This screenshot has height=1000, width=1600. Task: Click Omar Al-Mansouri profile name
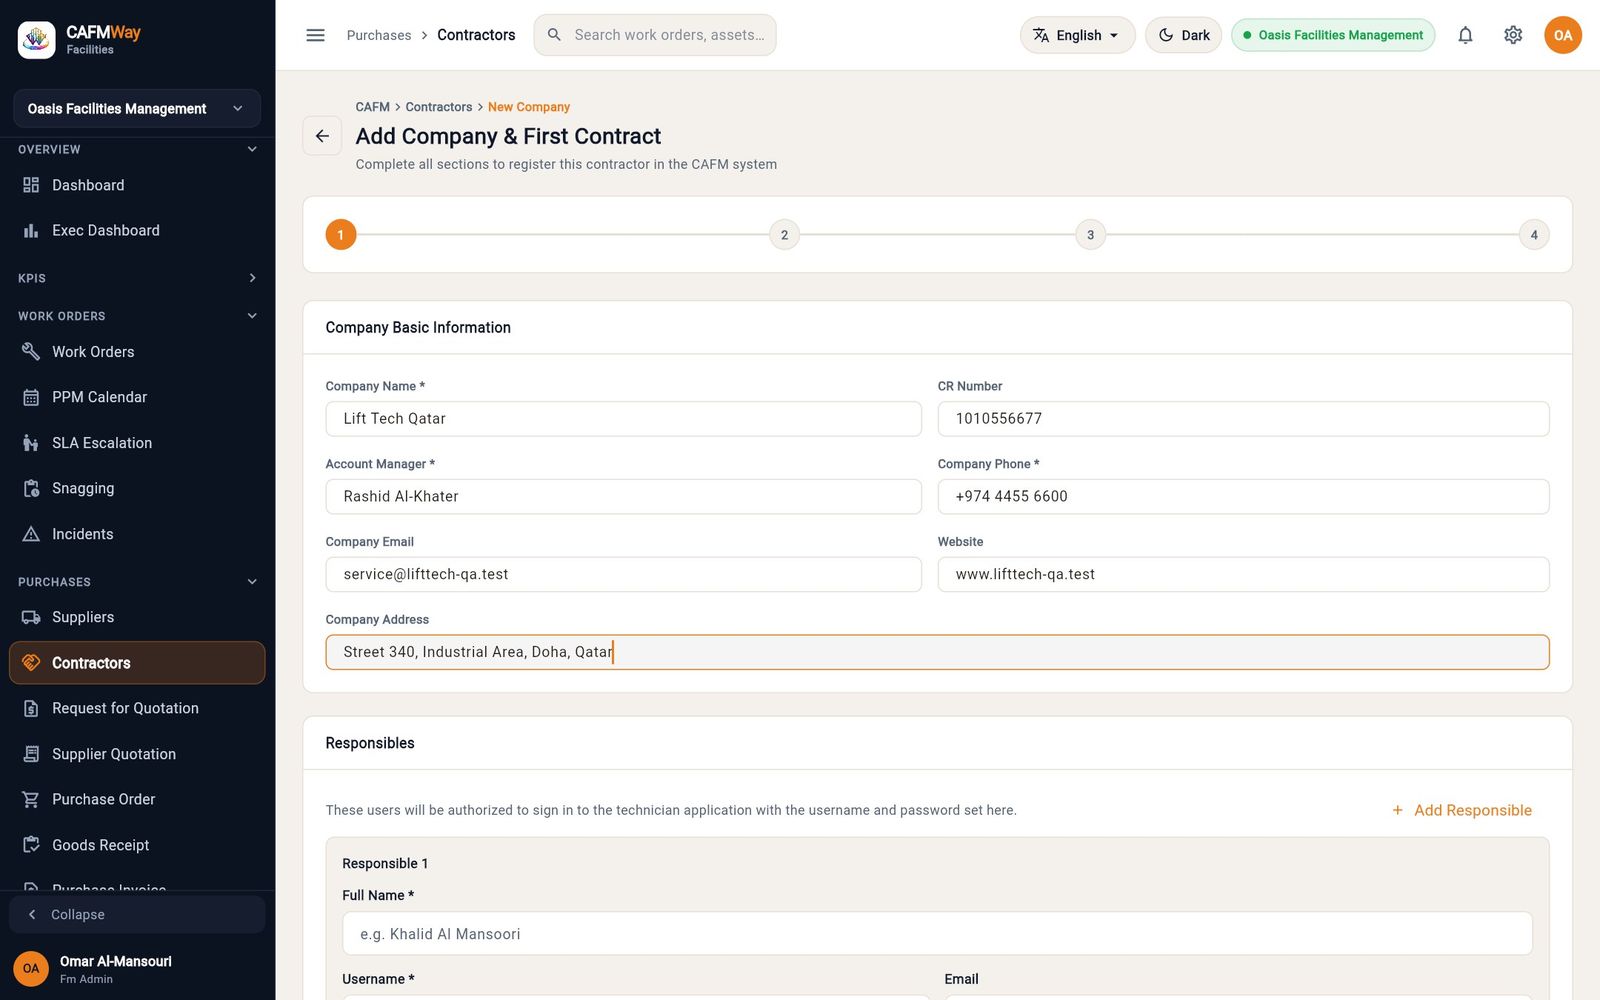116,961
